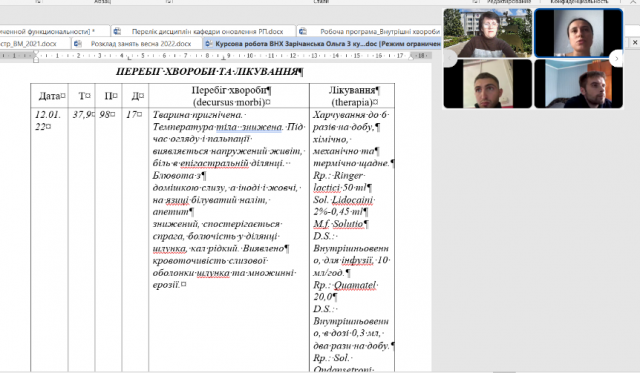Switch to the tab ending in функциональности] *

pyautogui.click(x=54, y=31)
